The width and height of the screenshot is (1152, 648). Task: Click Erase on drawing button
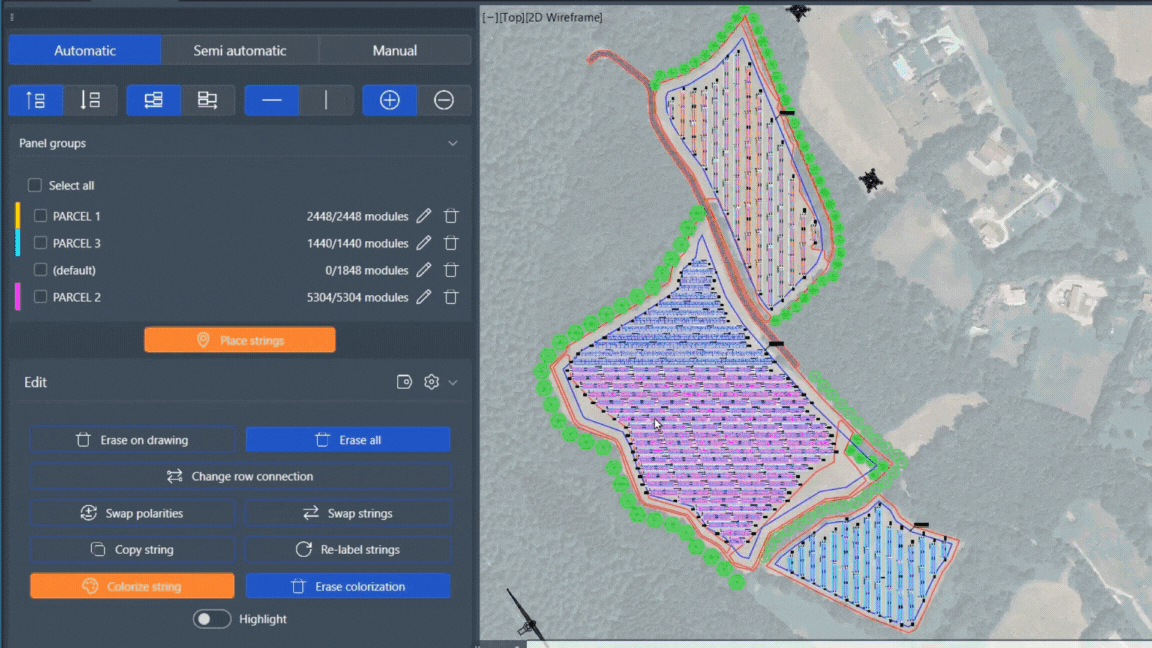(132, 440)
